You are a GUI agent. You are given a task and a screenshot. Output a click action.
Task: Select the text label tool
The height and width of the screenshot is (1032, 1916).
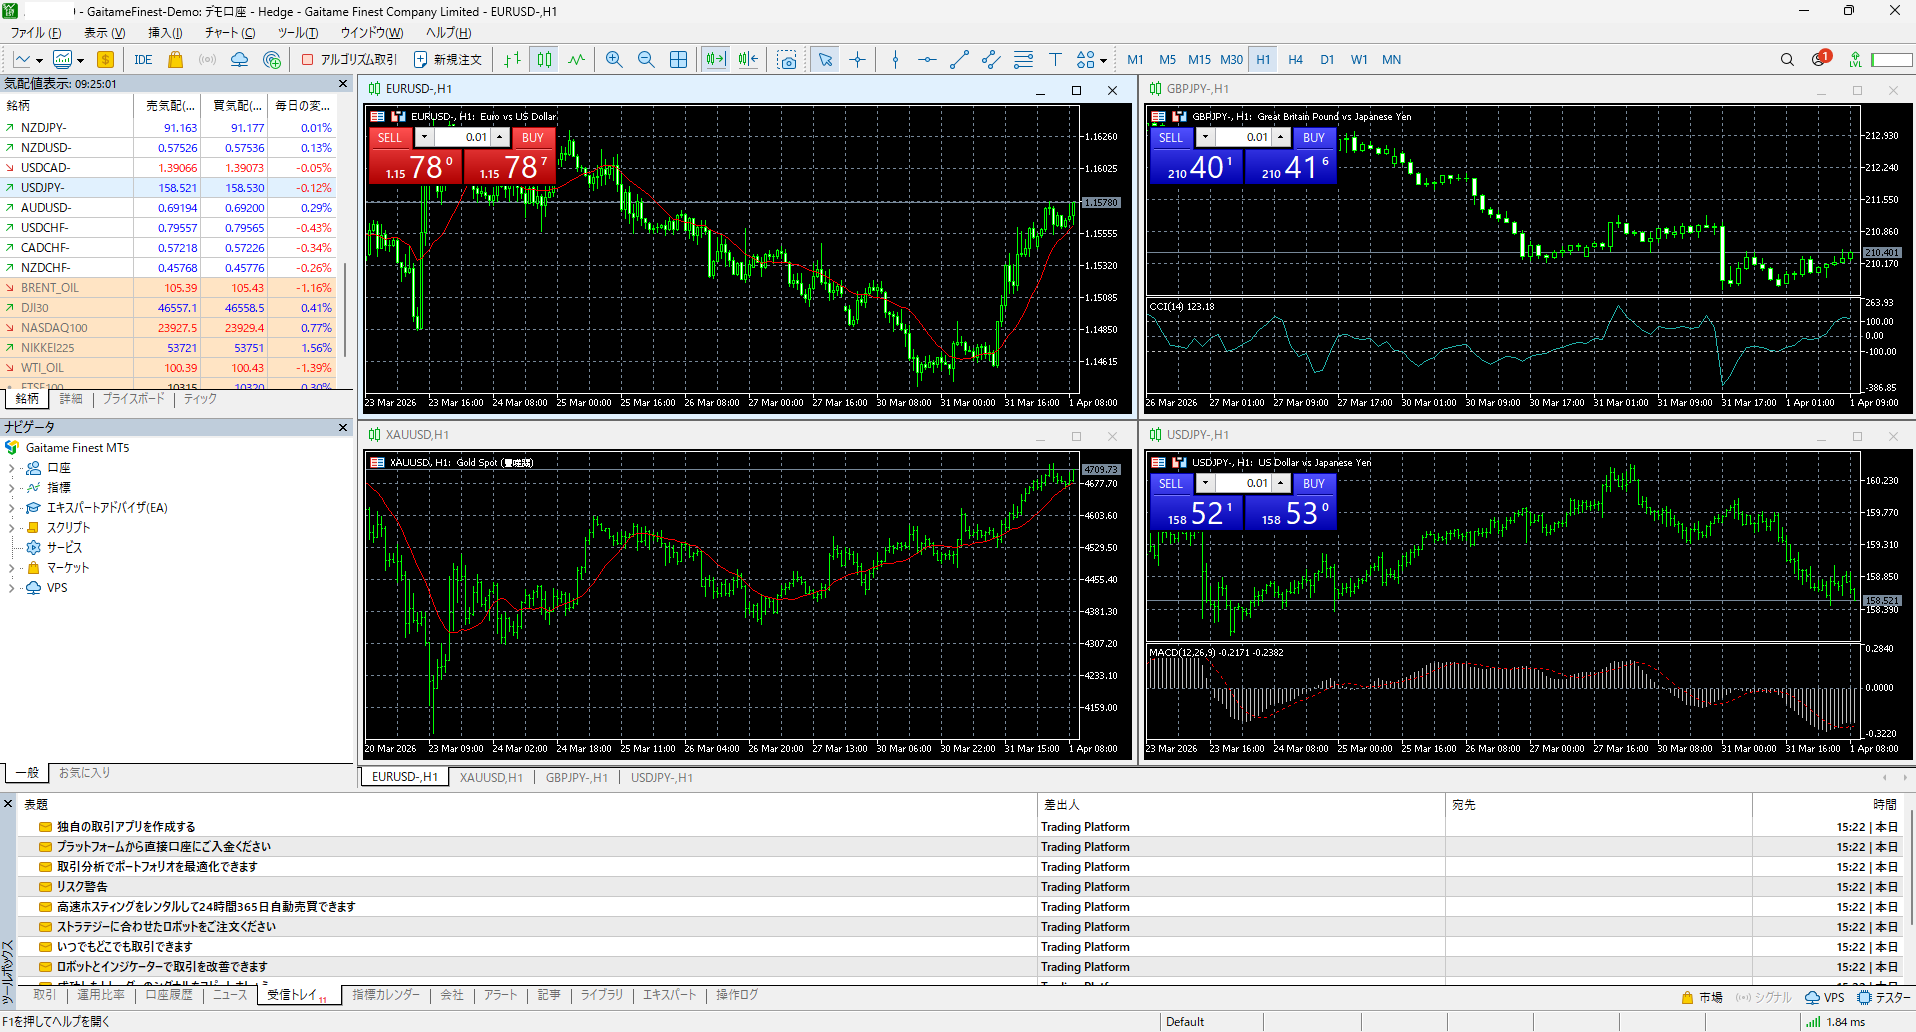pos(1055,60)
